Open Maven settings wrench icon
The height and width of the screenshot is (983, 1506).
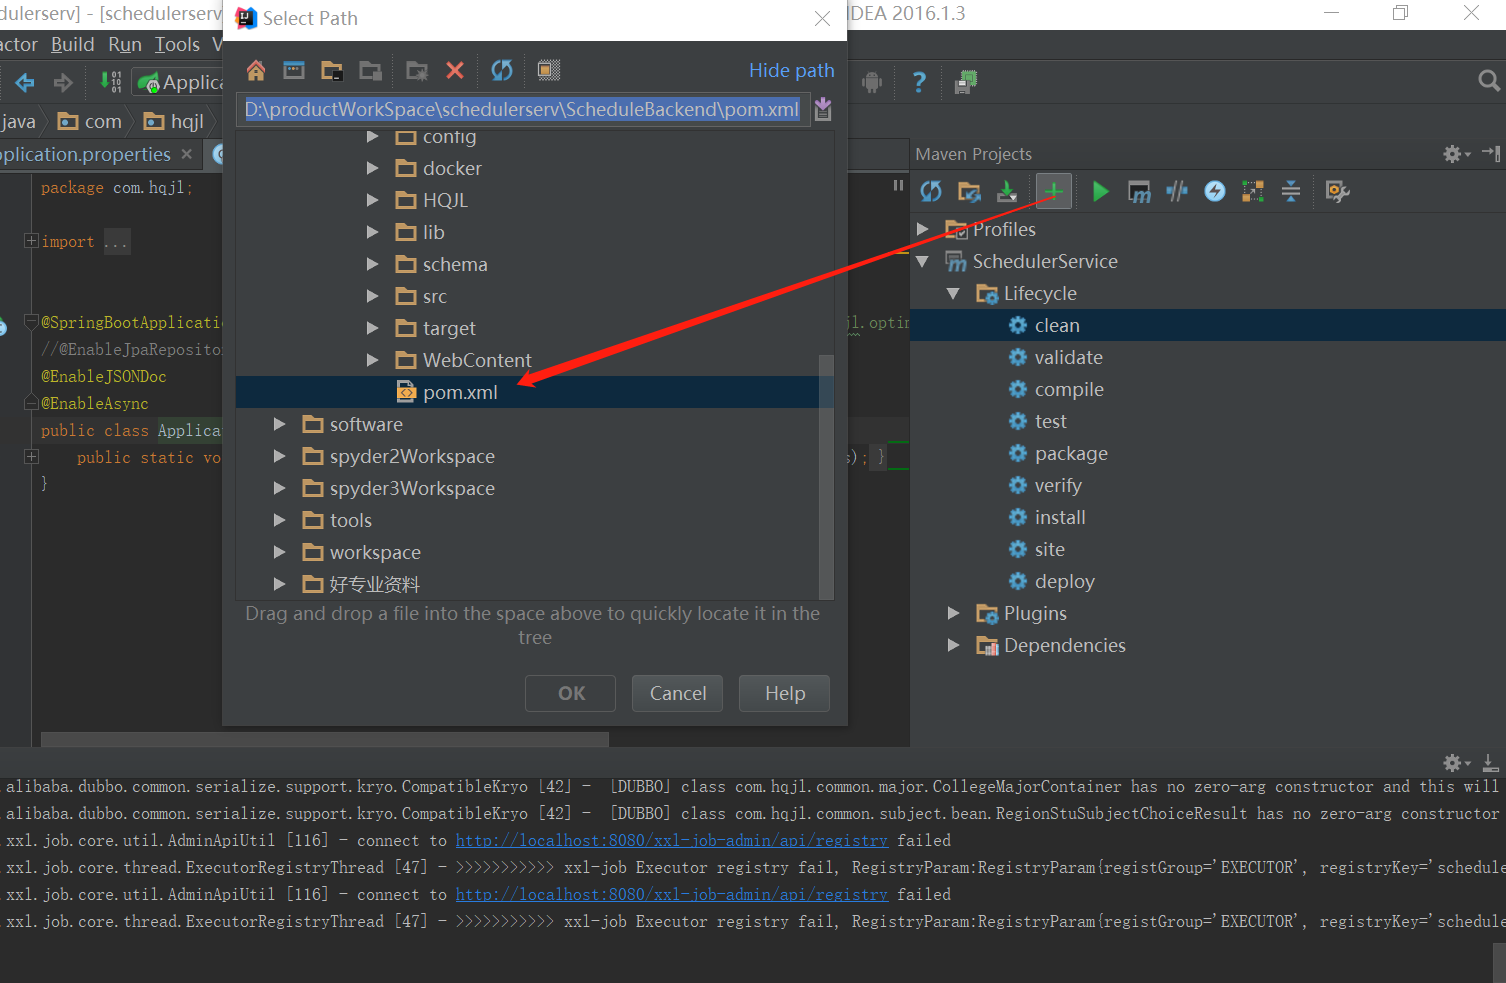point(1337,191)
